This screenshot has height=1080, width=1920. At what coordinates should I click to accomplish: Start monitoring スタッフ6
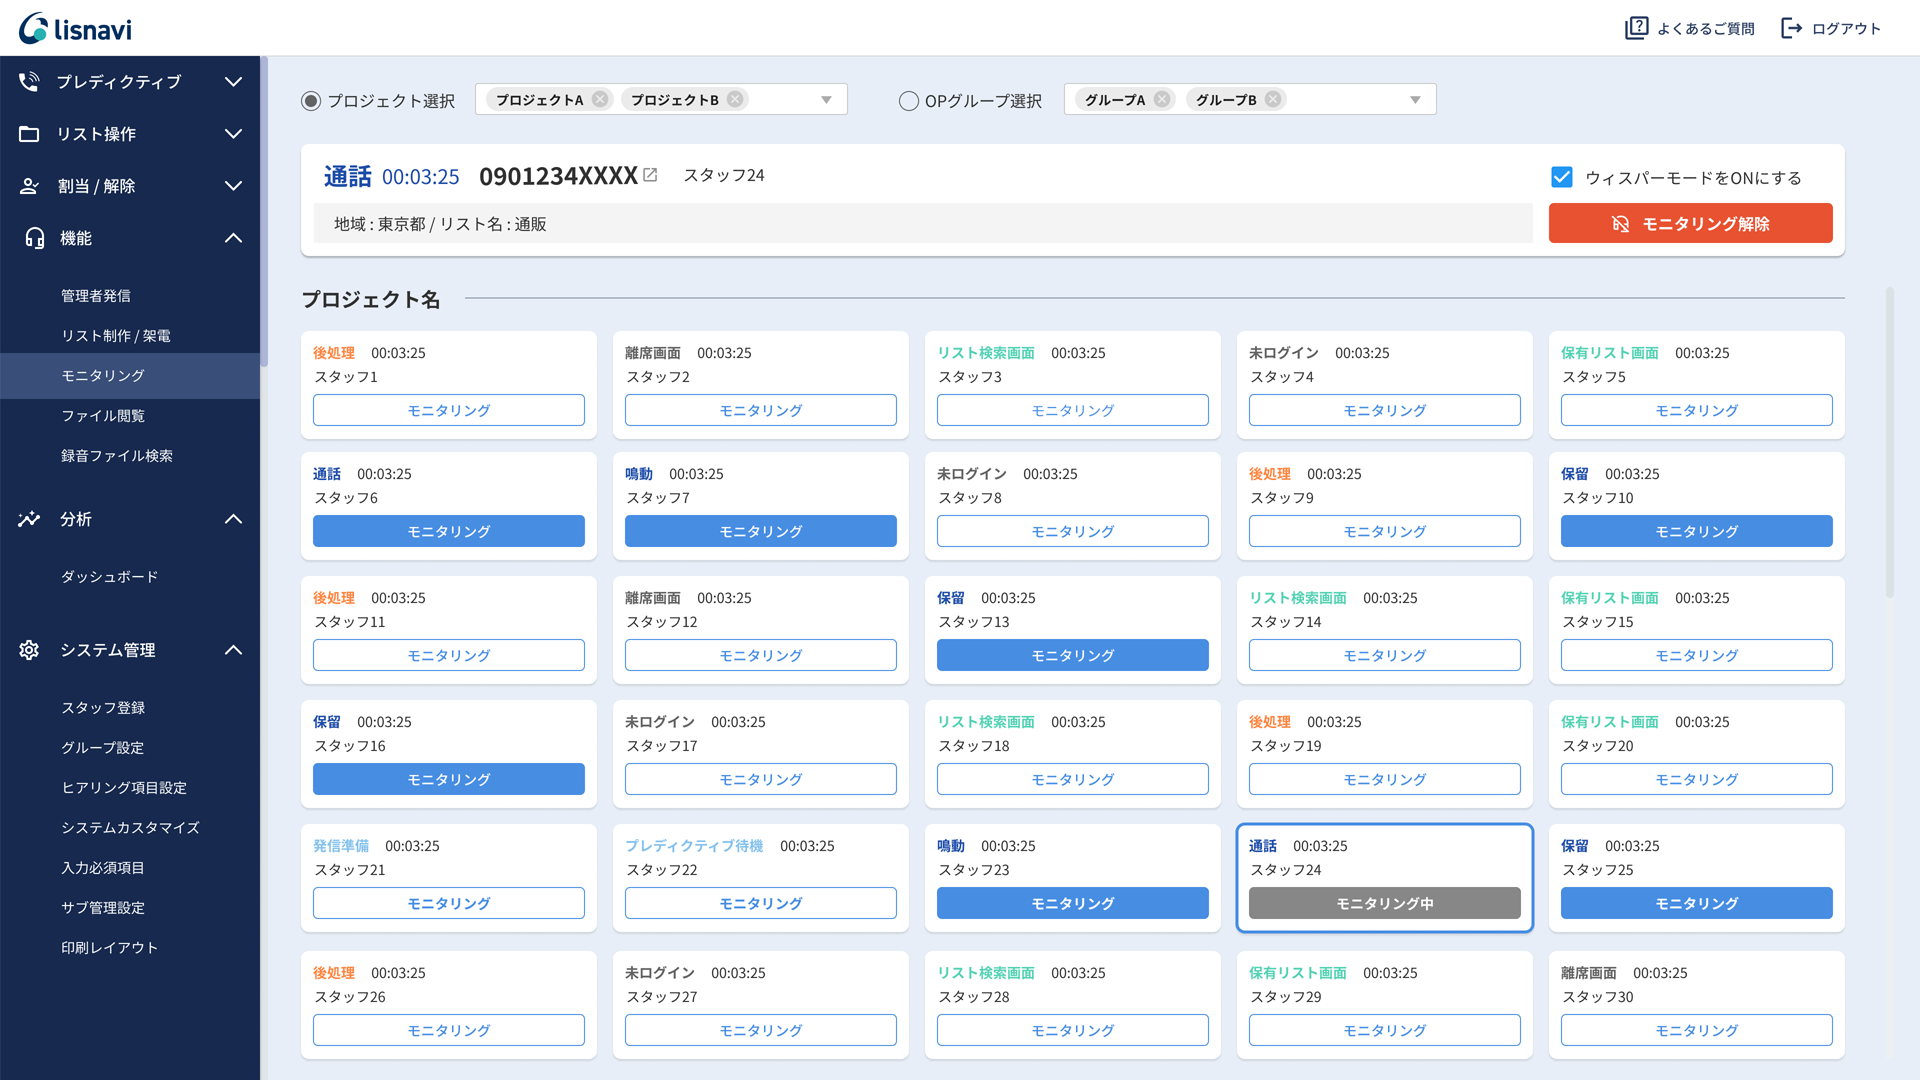click(x=448, y=531)
